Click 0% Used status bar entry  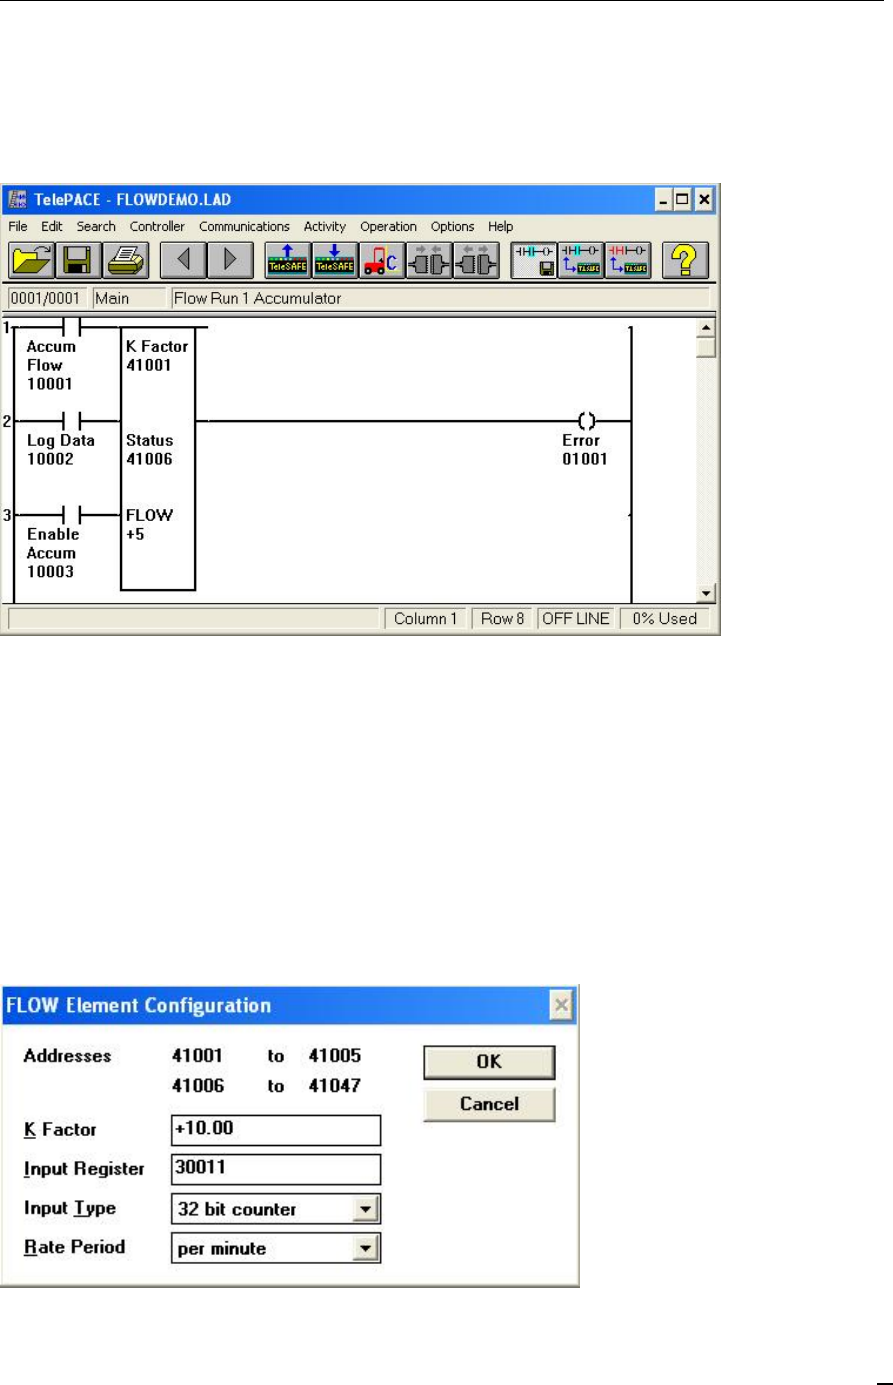pos(663,619)
